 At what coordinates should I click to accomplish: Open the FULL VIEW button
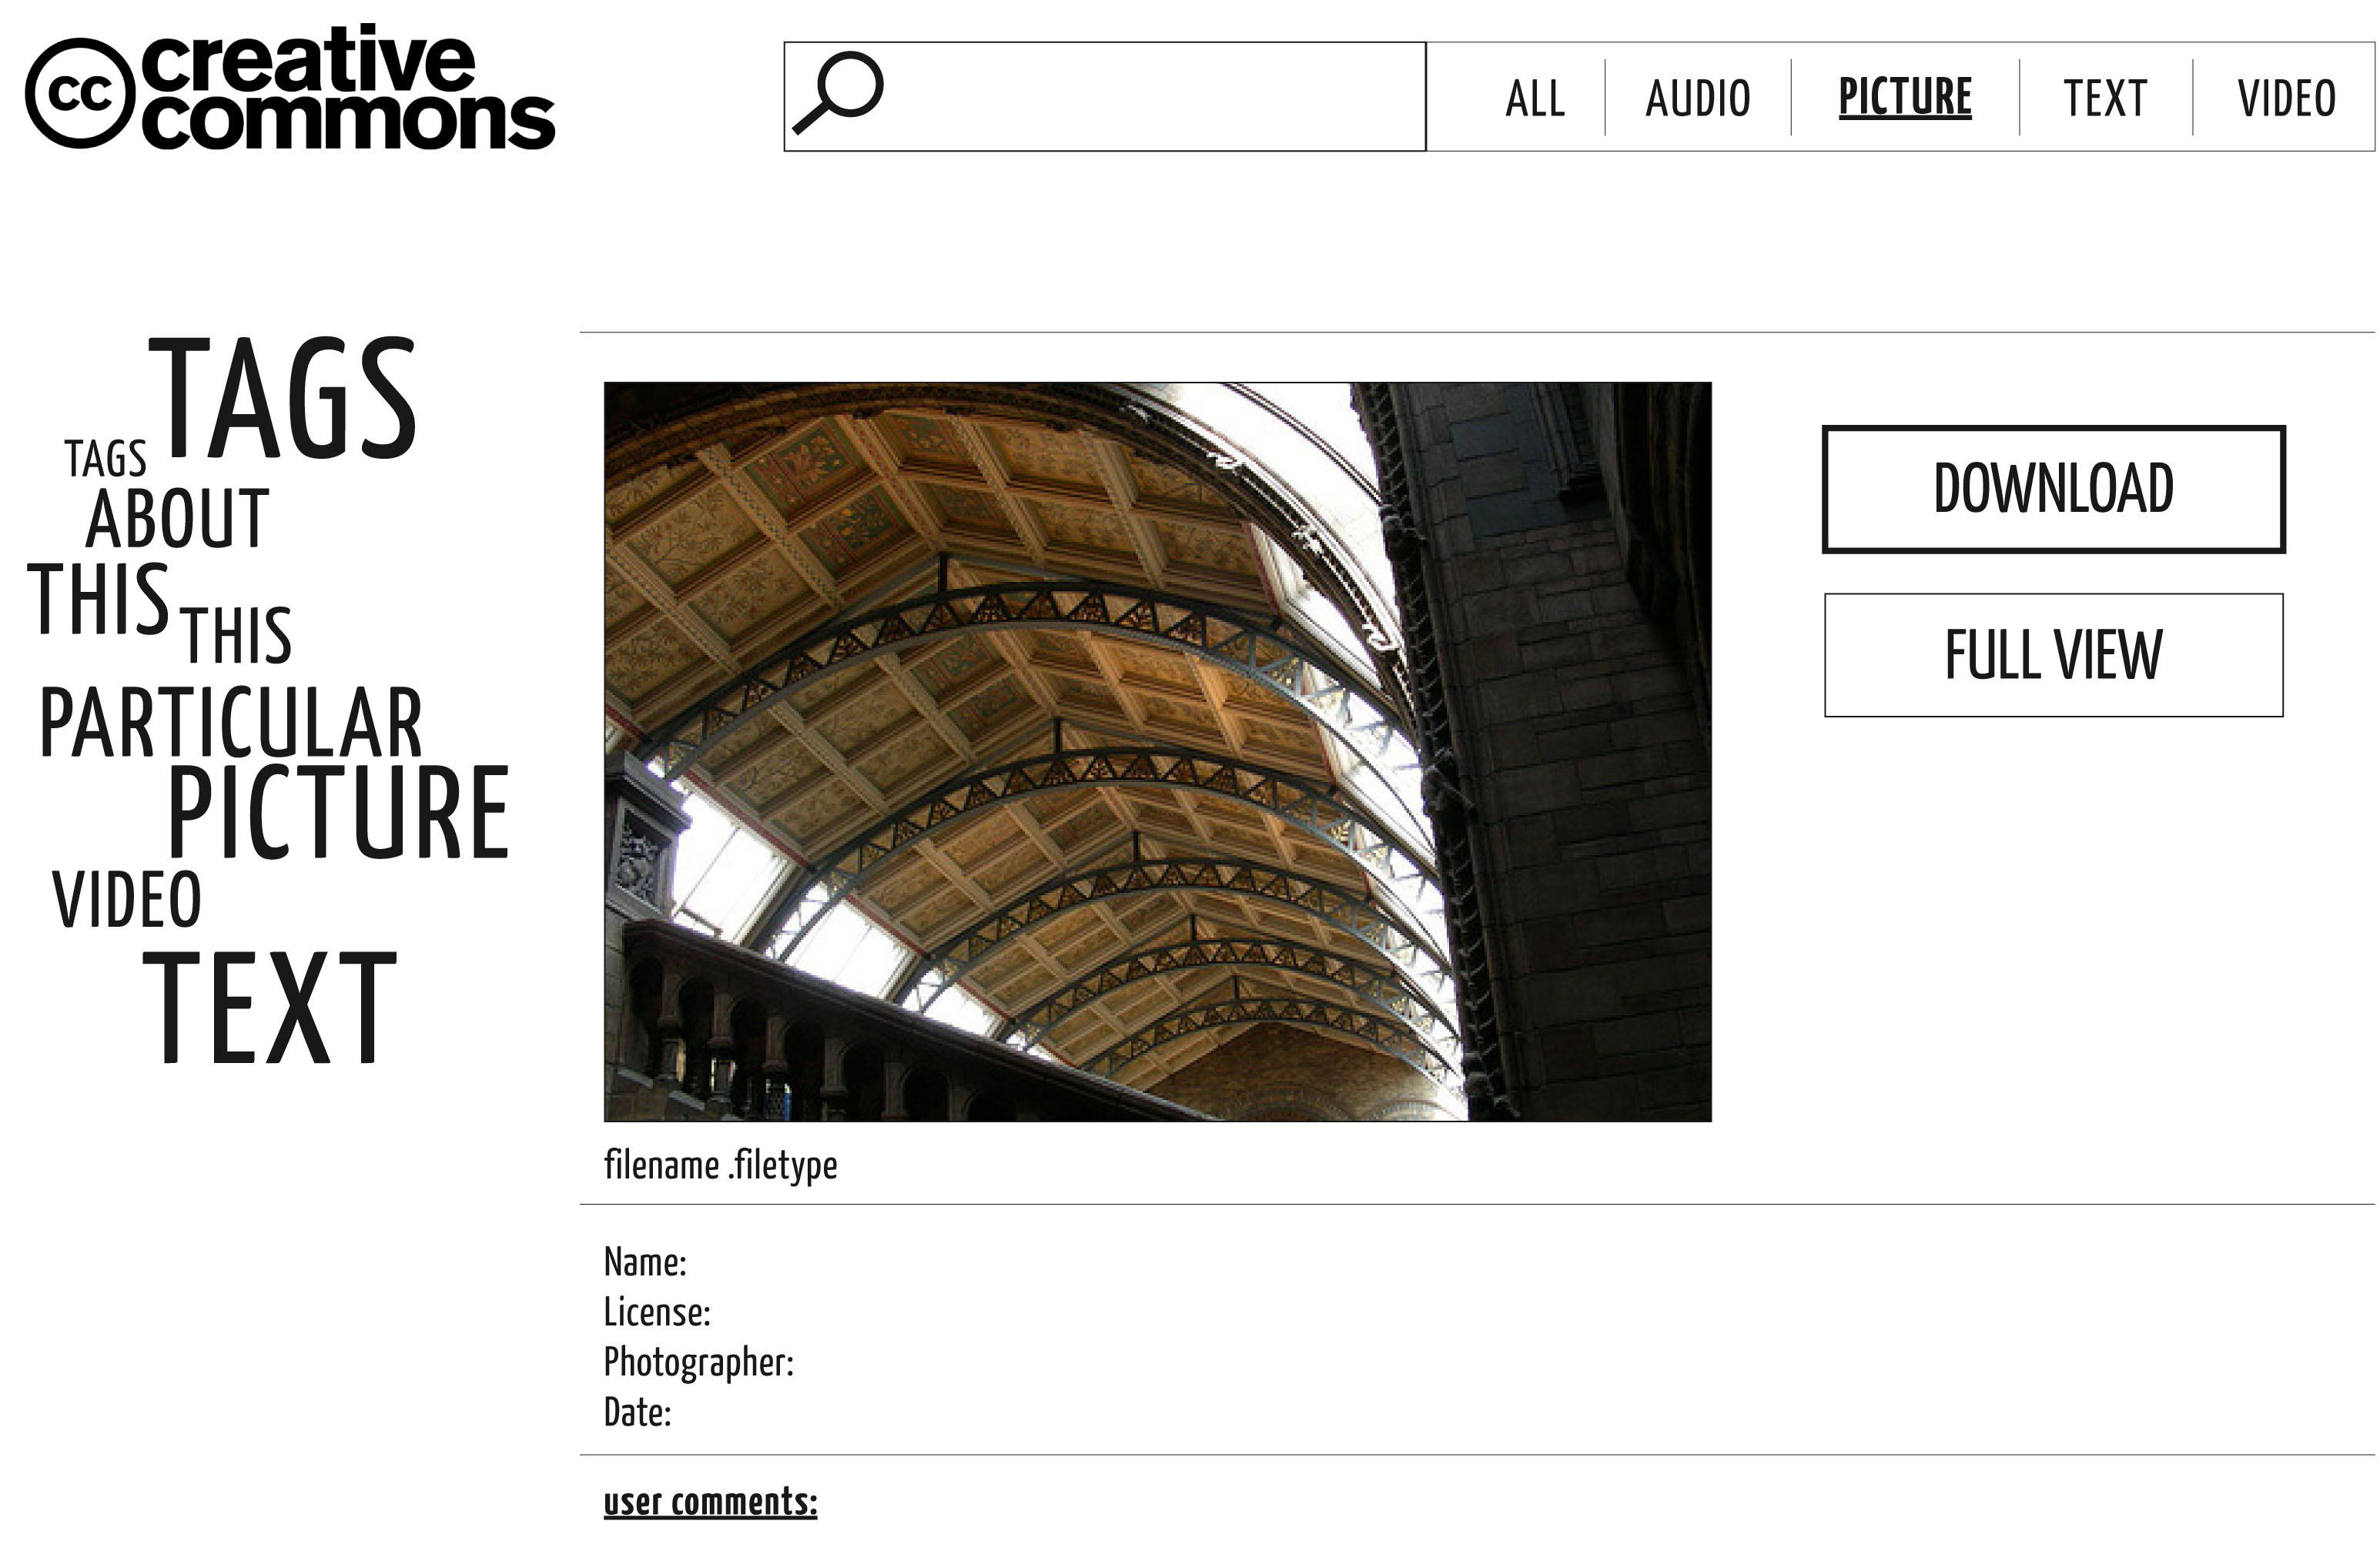tap(2054, 655)
